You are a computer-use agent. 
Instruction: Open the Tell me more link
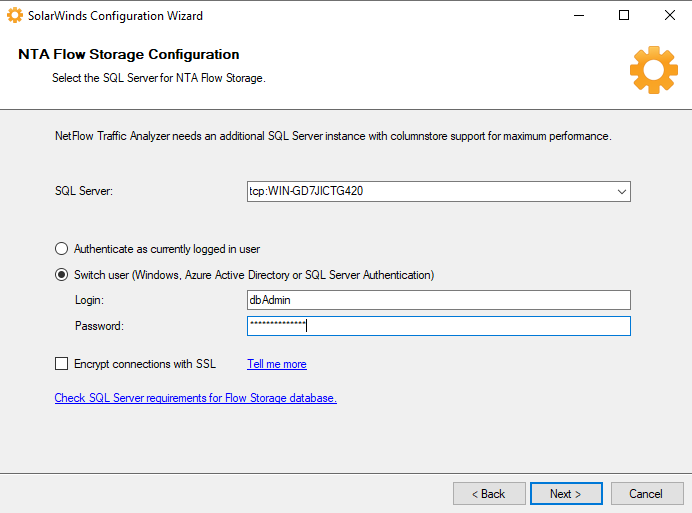point(277,364)
